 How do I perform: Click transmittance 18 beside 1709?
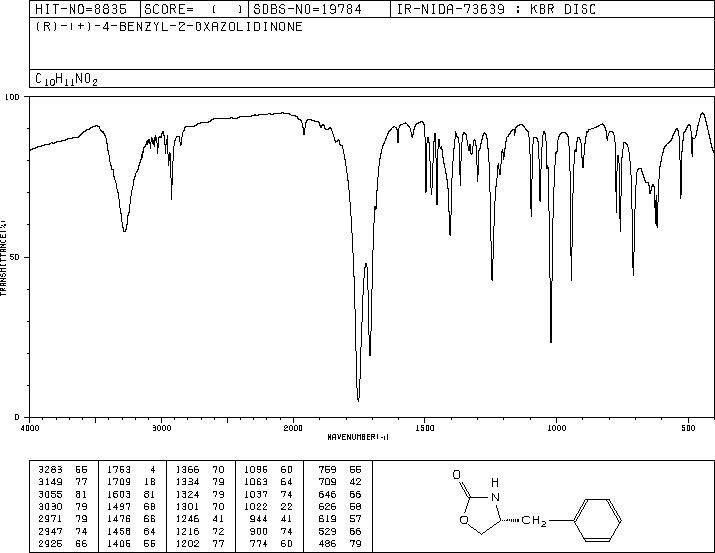point(150,481)
